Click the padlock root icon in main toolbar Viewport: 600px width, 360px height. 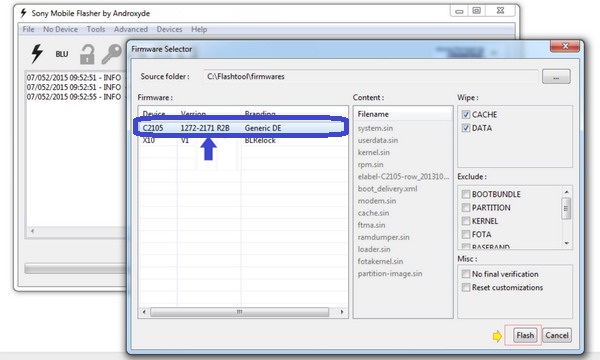click(87, 54)
